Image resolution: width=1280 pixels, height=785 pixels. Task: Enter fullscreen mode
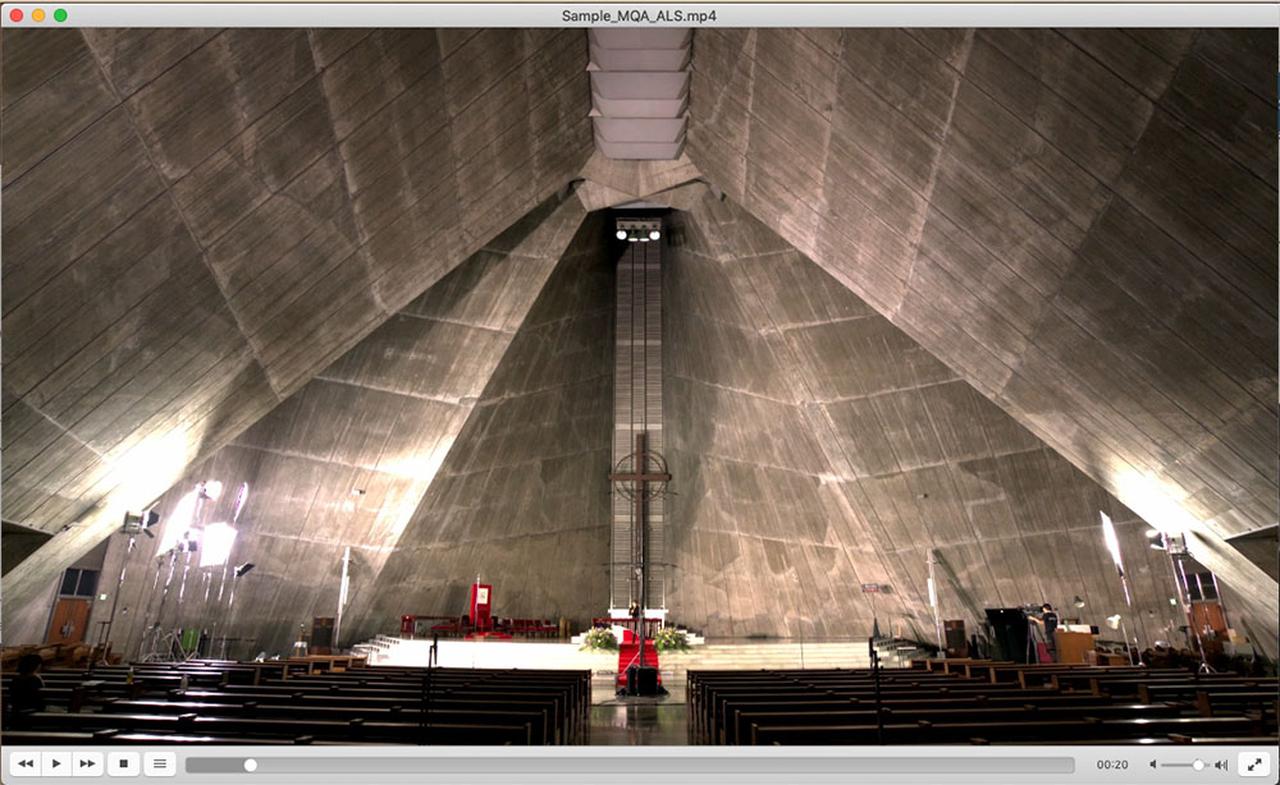[1254, 764]
